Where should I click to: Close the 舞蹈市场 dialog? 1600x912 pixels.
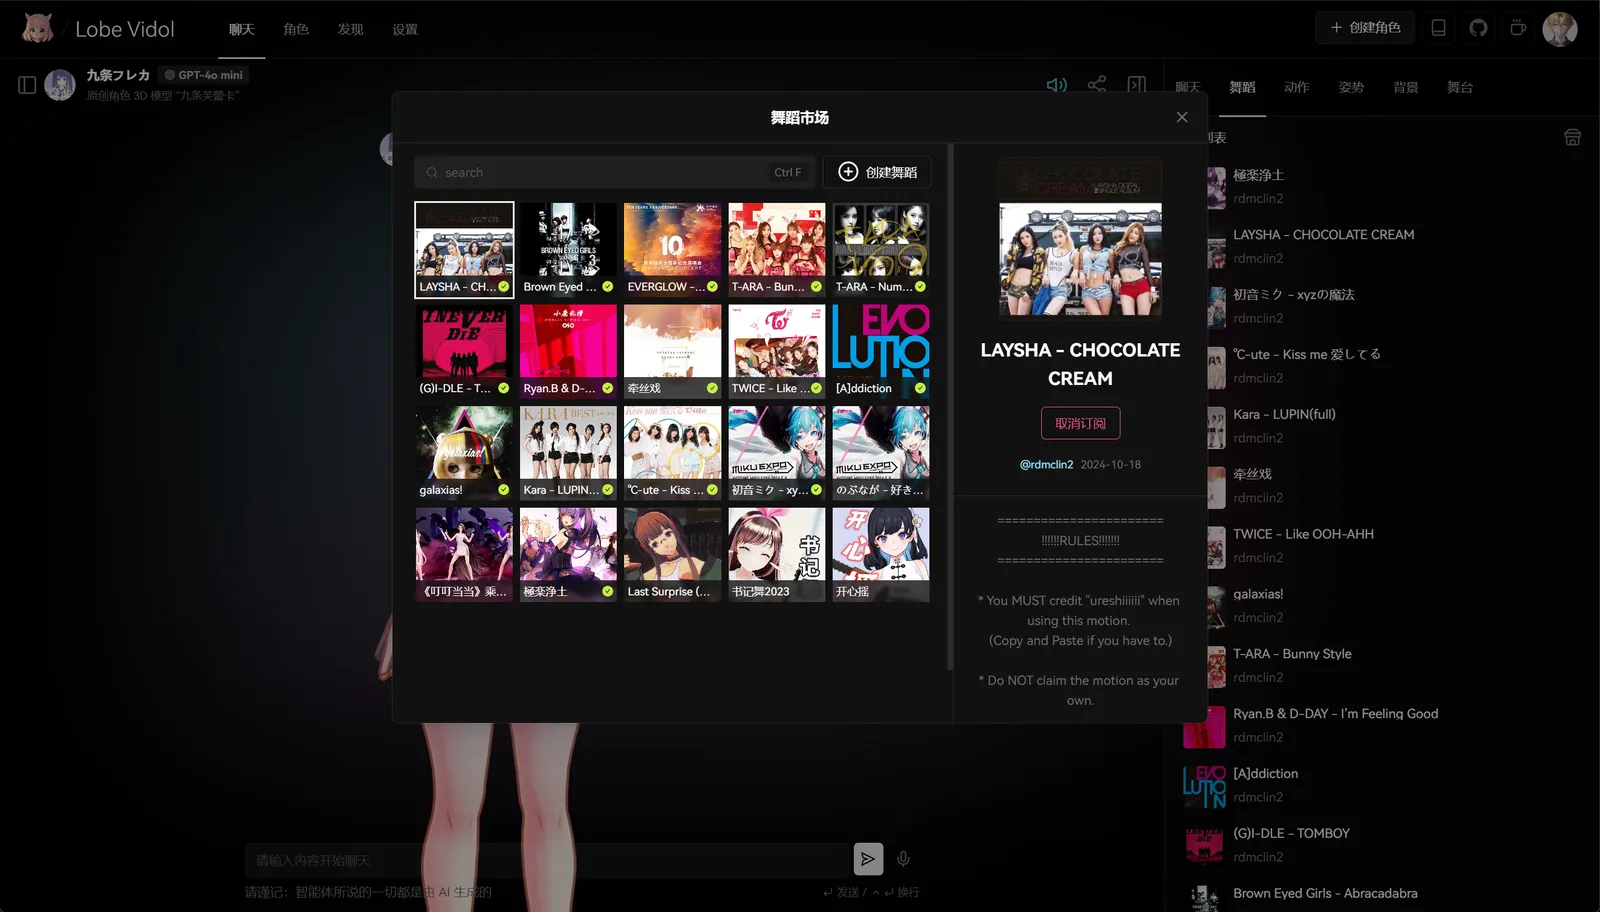tap(1182, 117)
